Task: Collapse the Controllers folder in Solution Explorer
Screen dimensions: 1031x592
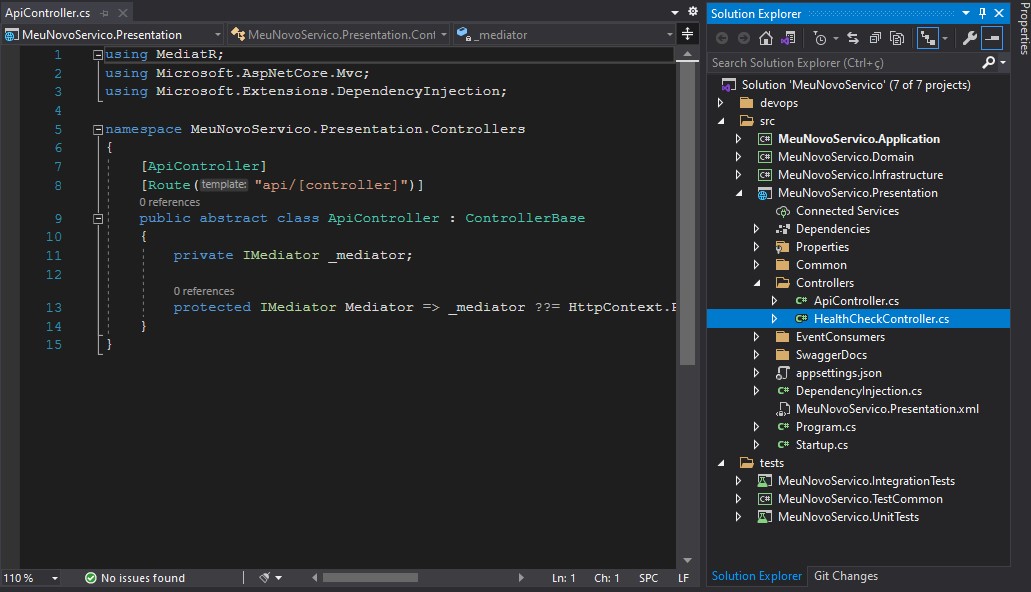Action: tap(756, 282)
